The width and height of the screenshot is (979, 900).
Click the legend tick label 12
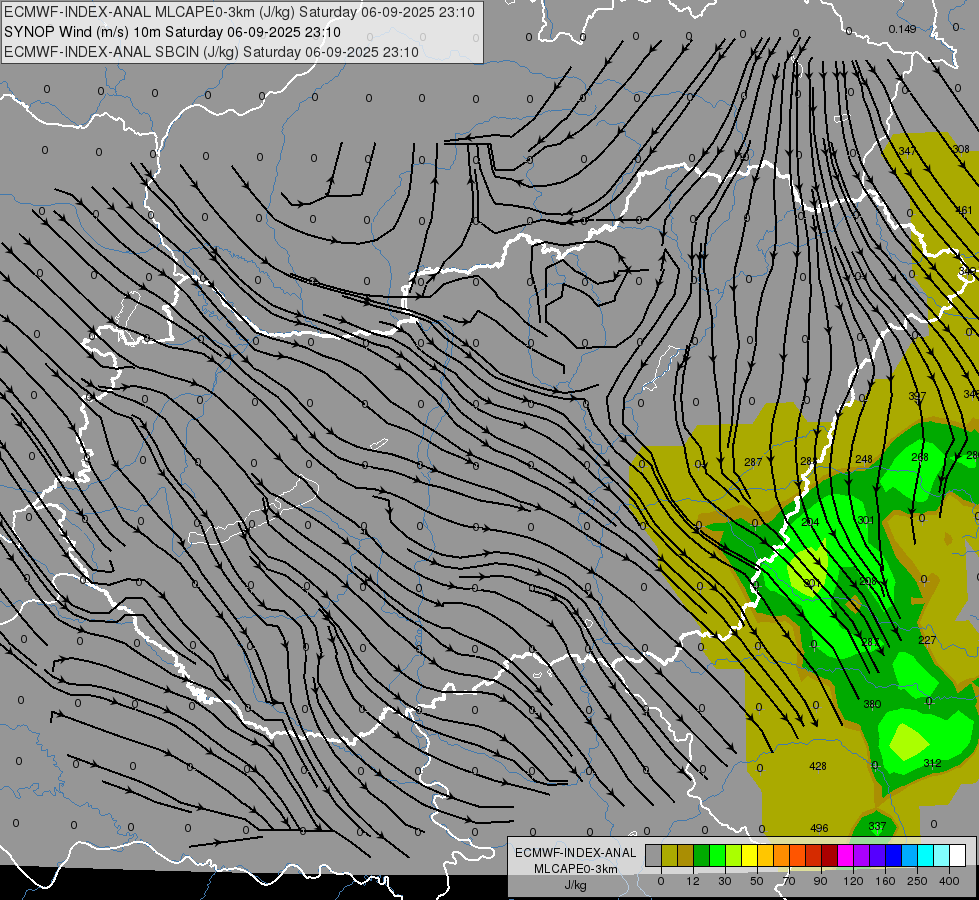(x=693, y=882)
